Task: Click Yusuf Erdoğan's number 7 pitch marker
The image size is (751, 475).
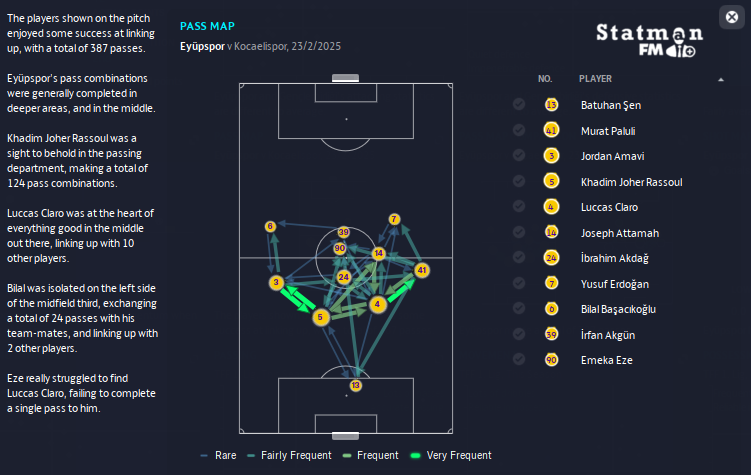Action: (x=394, y=219)
